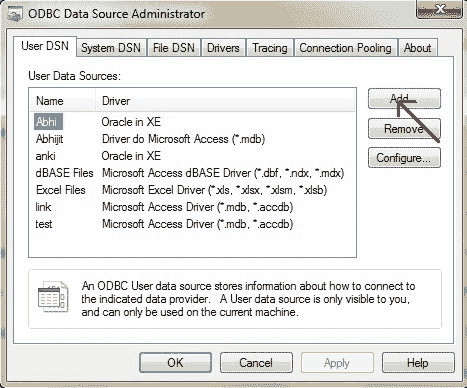Confirm with the OK button
467x388 pixels.
(175, 363)
